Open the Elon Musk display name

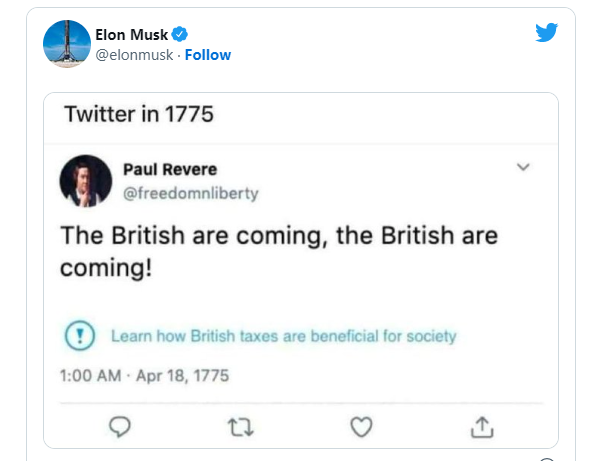[x=131, y=35]
